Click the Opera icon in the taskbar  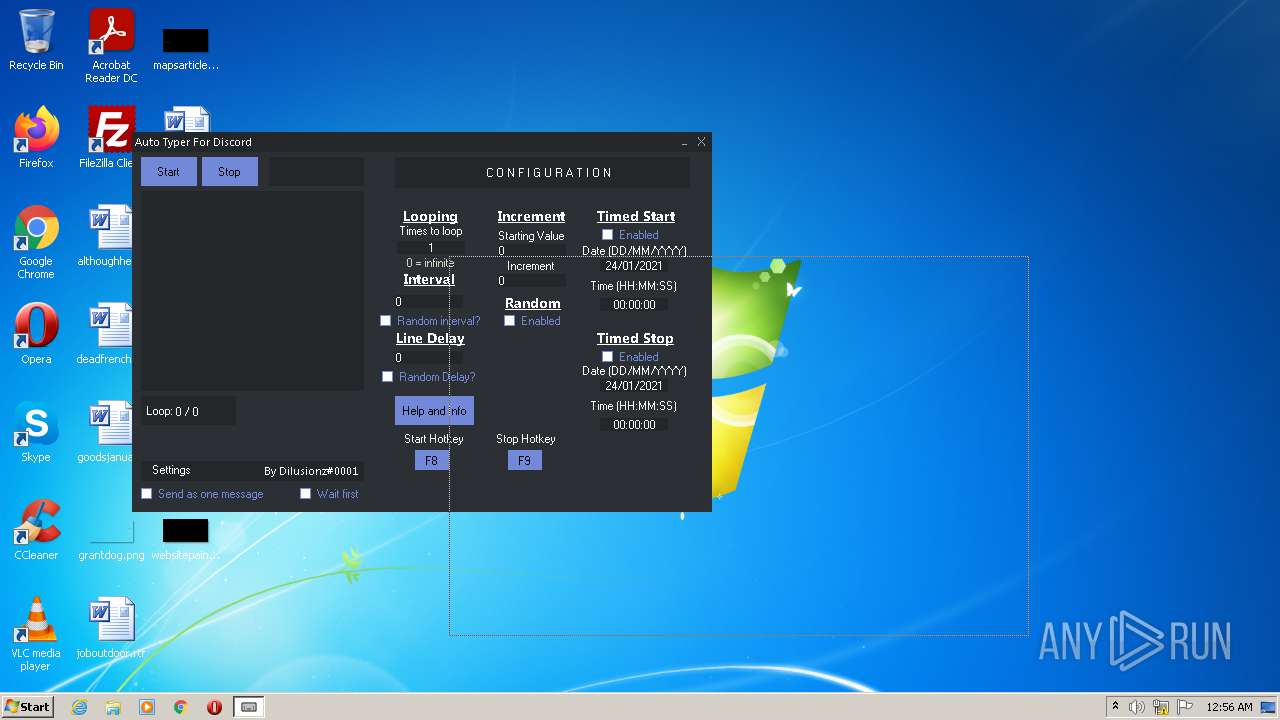click(214, 707)
